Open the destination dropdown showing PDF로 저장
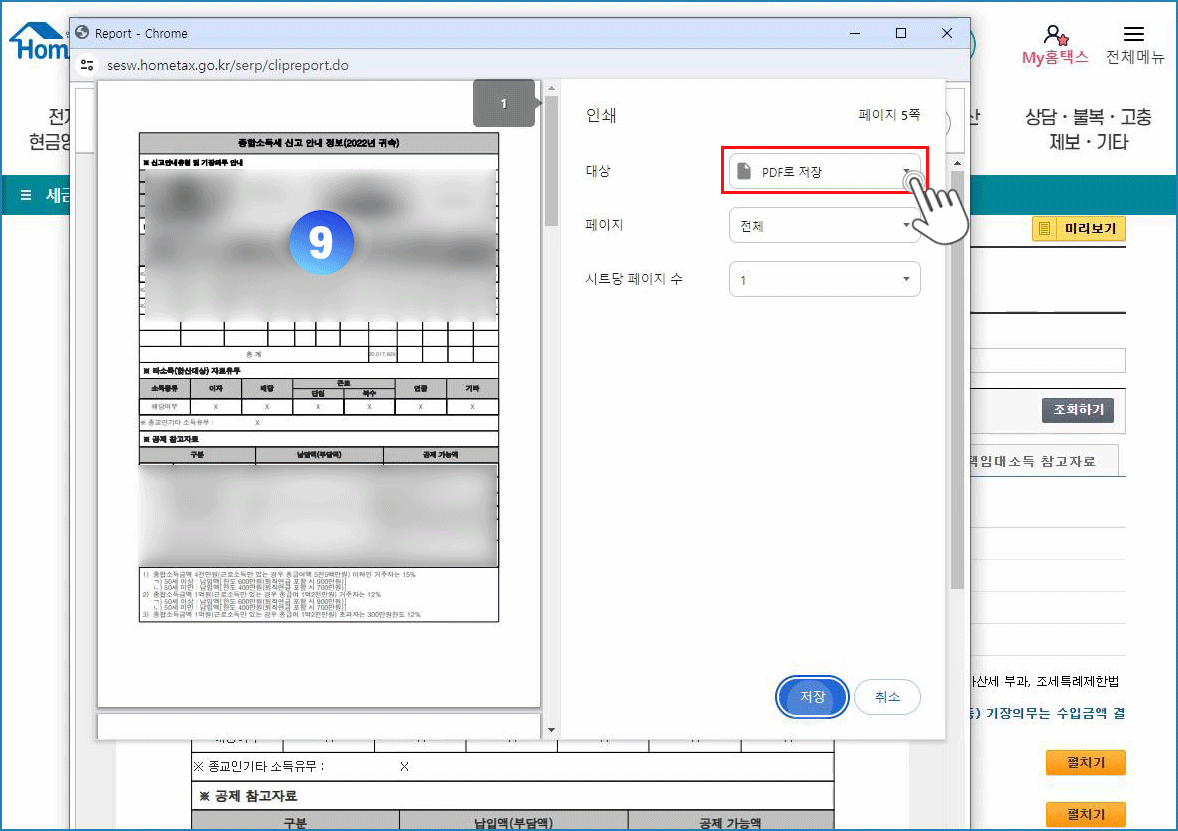 pyautogui.click(x=824, y=171)
